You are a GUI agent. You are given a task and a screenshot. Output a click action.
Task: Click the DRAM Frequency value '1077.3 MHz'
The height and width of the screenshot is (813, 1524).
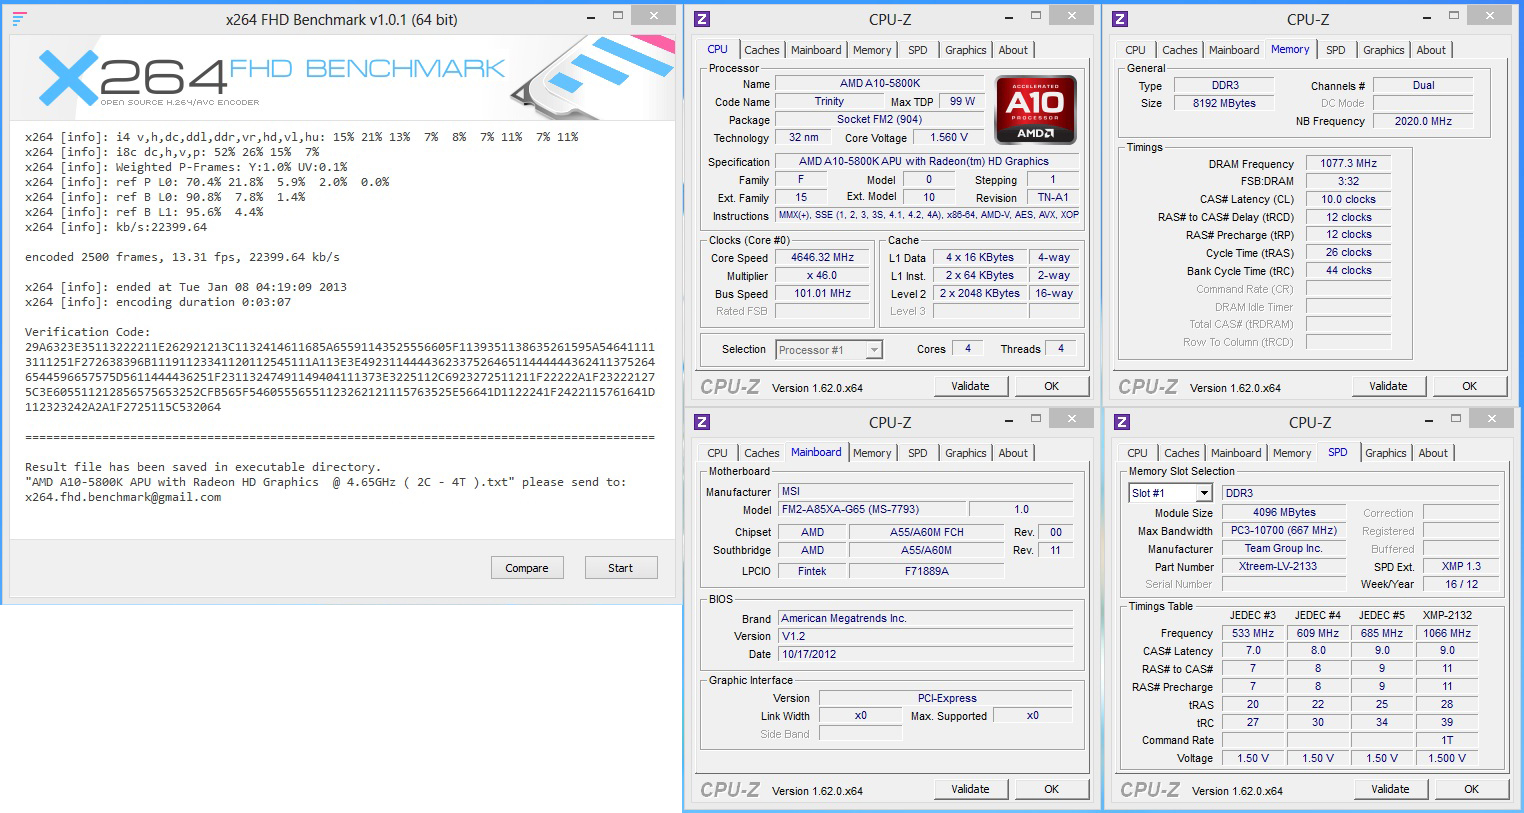(x=1348, y=164)
